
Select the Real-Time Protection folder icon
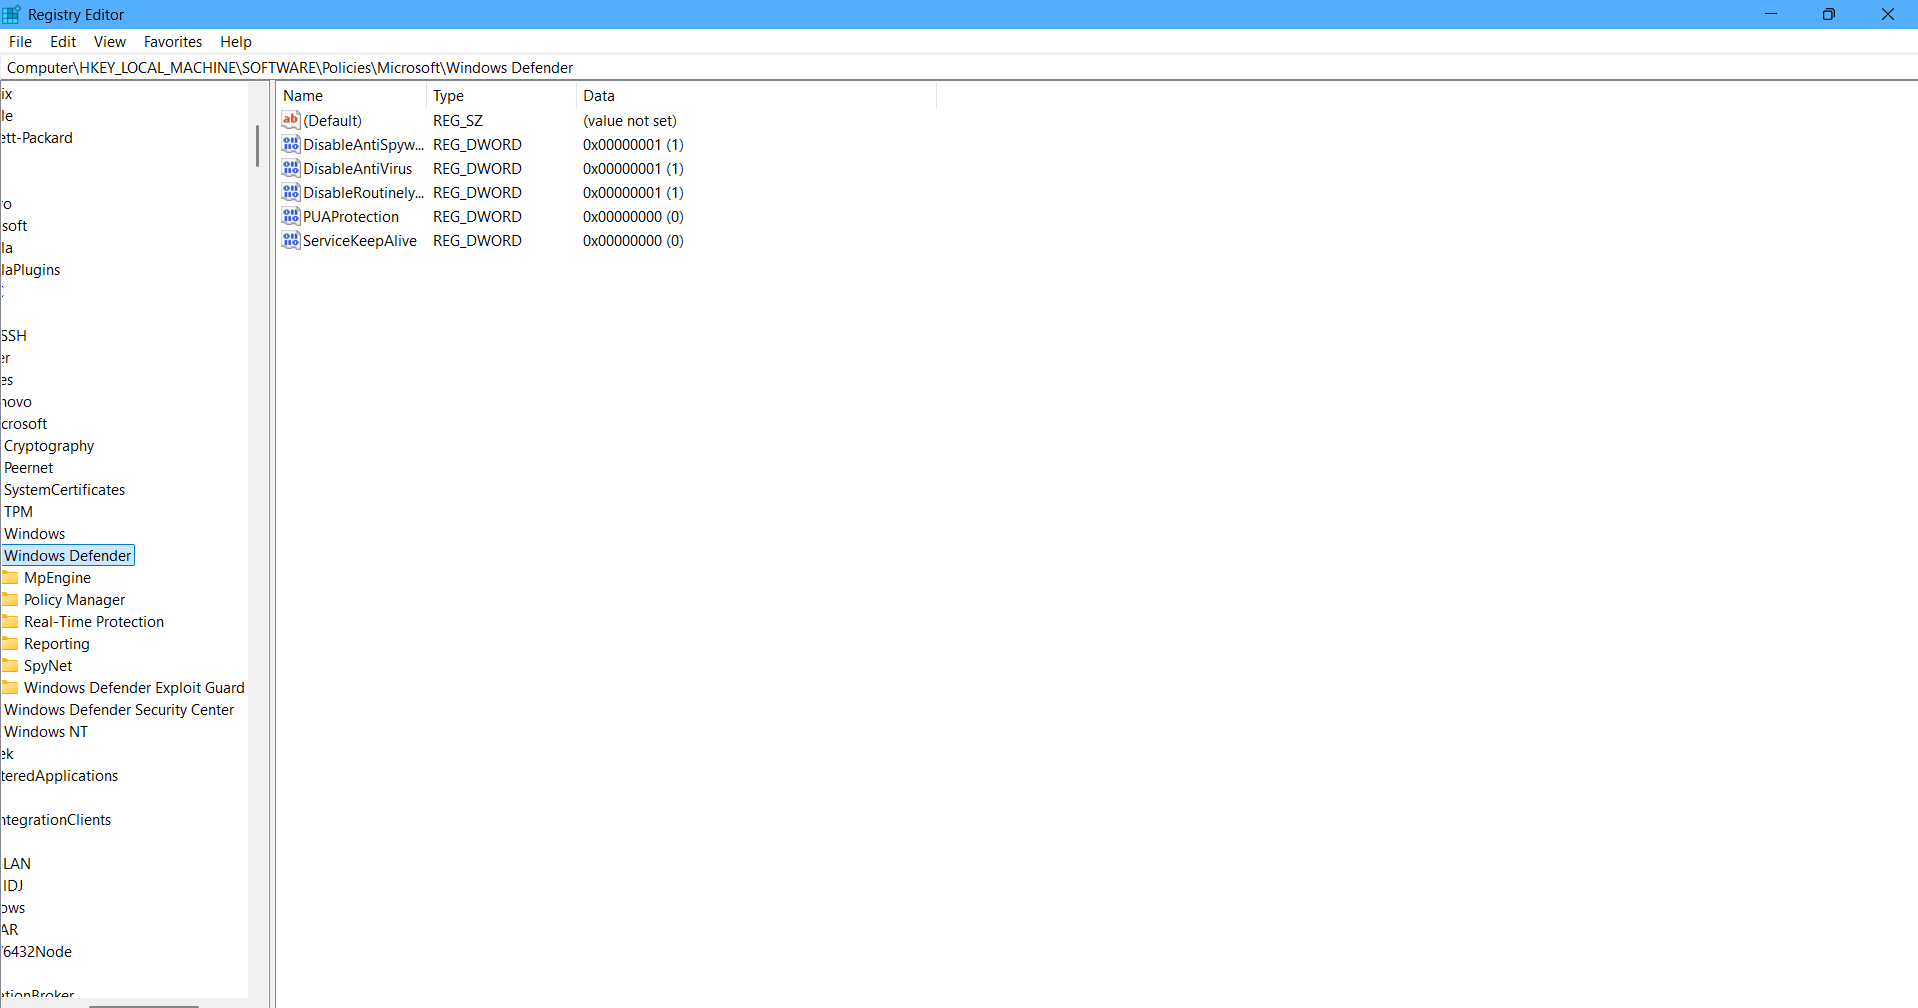10,622
